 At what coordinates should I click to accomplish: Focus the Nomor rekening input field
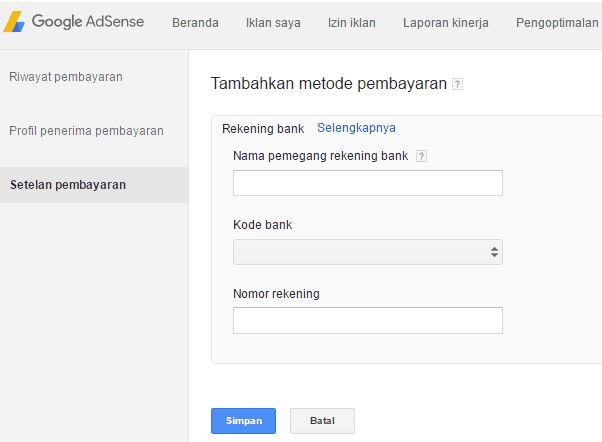coord(367,320)
